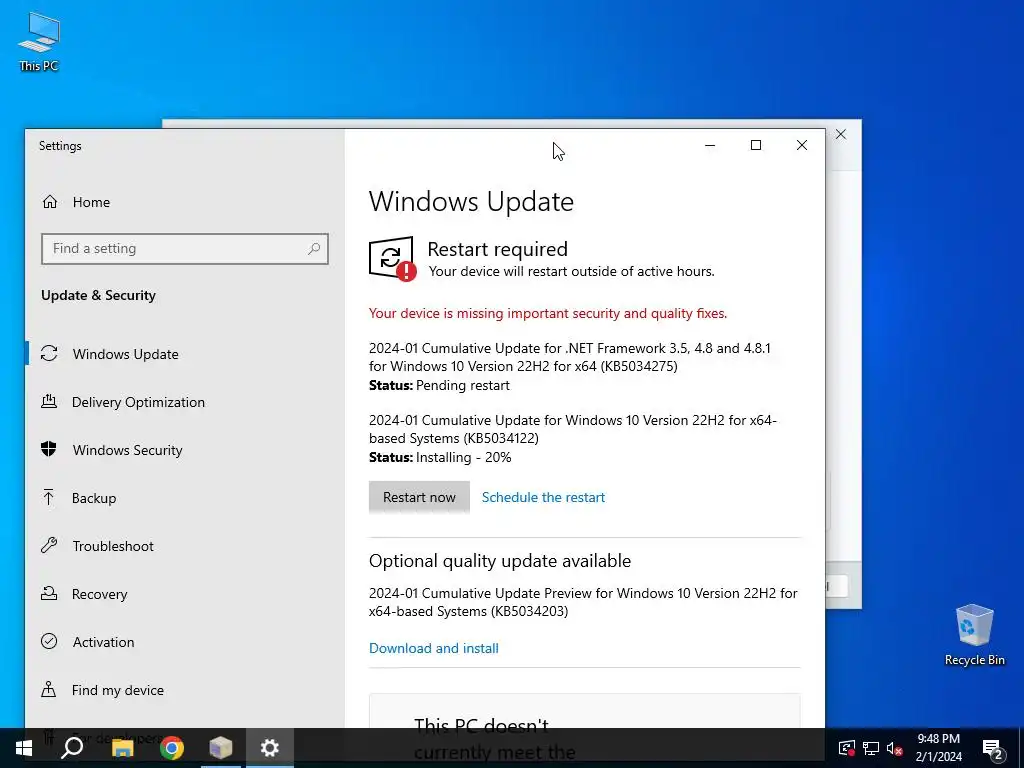Maximize the Settings window

[756, 145]
